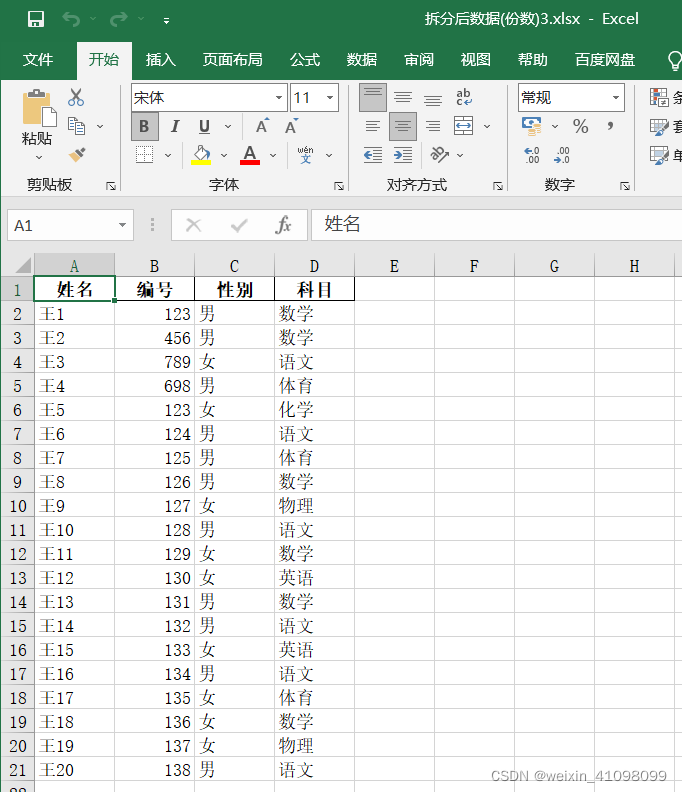
Task: Select the Format Painter brush
Action: coord(77,155)
